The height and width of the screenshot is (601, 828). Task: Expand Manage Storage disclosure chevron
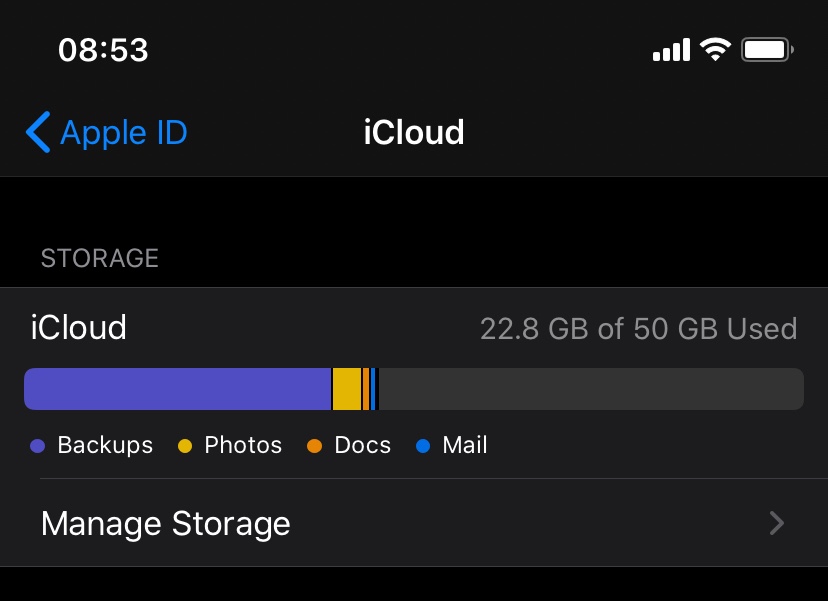click(776, 523)
